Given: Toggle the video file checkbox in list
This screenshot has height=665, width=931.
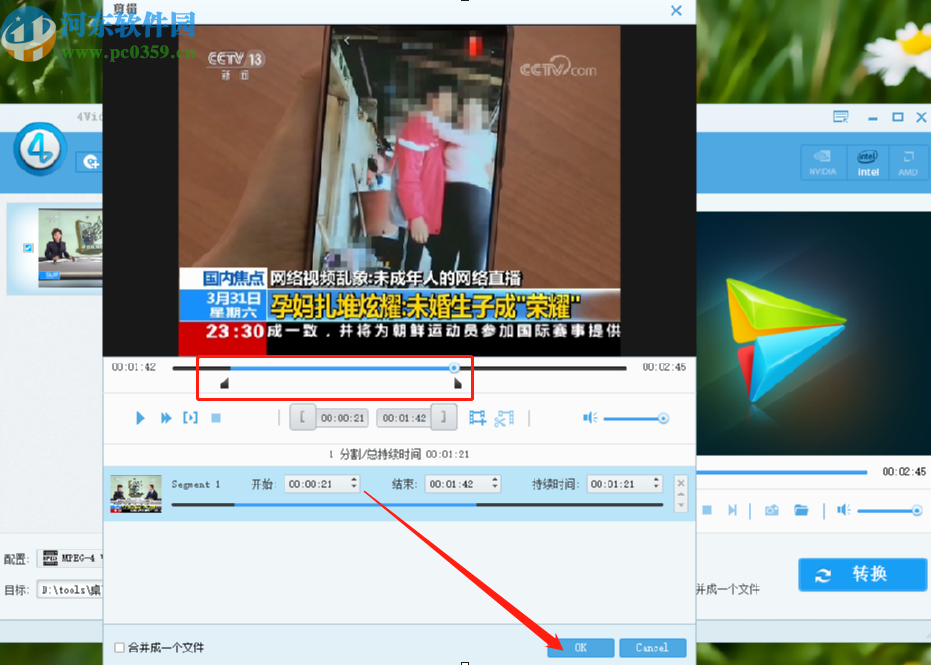Looking at the screenshot, I should [28, 248].
